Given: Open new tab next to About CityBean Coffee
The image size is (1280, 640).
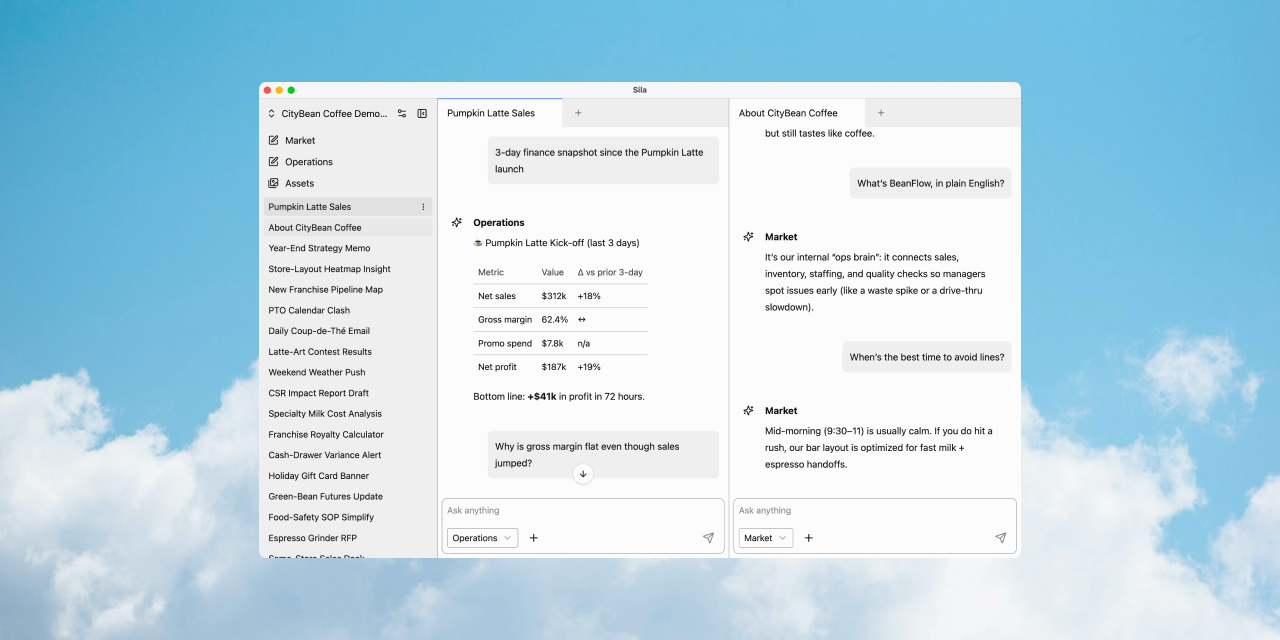Looking at the screenshot, I should pyautogui.click(x=881, y=113).
